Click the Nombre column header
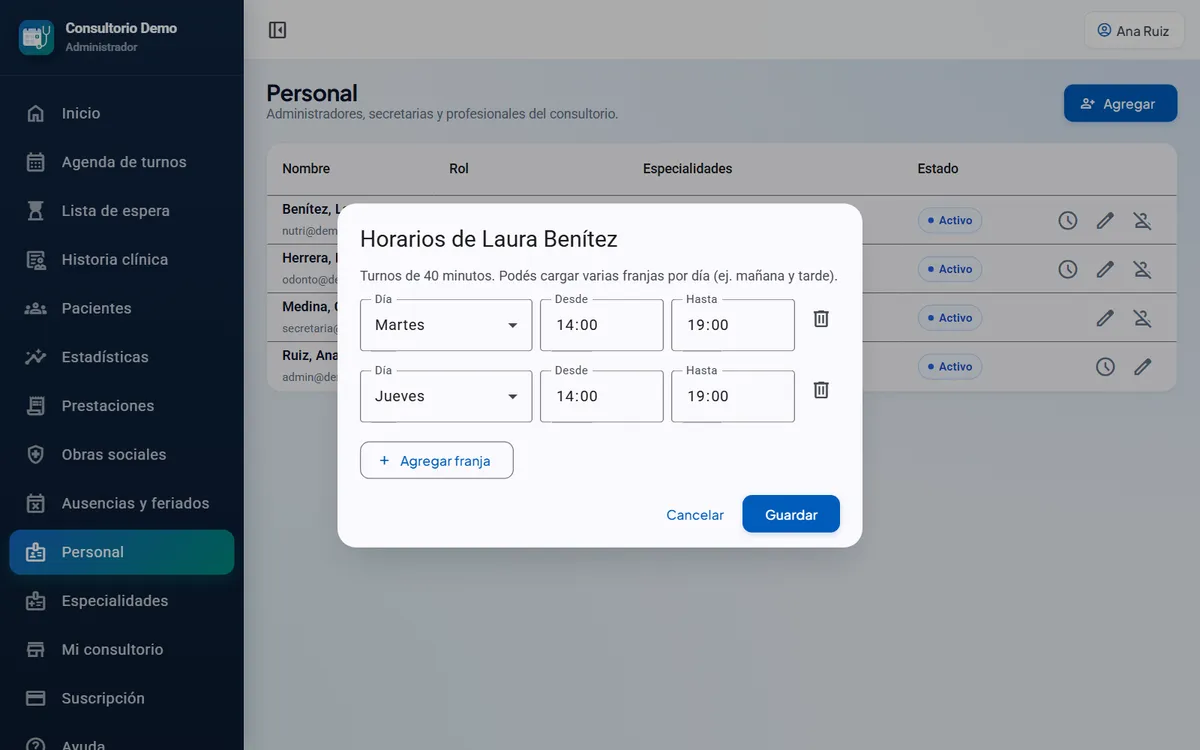The image size is (1200, 750). [x=306, y=169]
